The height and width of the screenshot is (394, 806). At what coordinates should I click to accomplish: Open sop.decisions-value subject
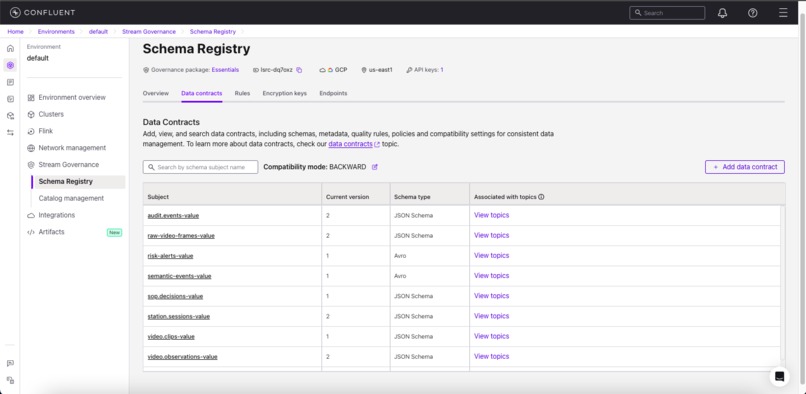175,296
